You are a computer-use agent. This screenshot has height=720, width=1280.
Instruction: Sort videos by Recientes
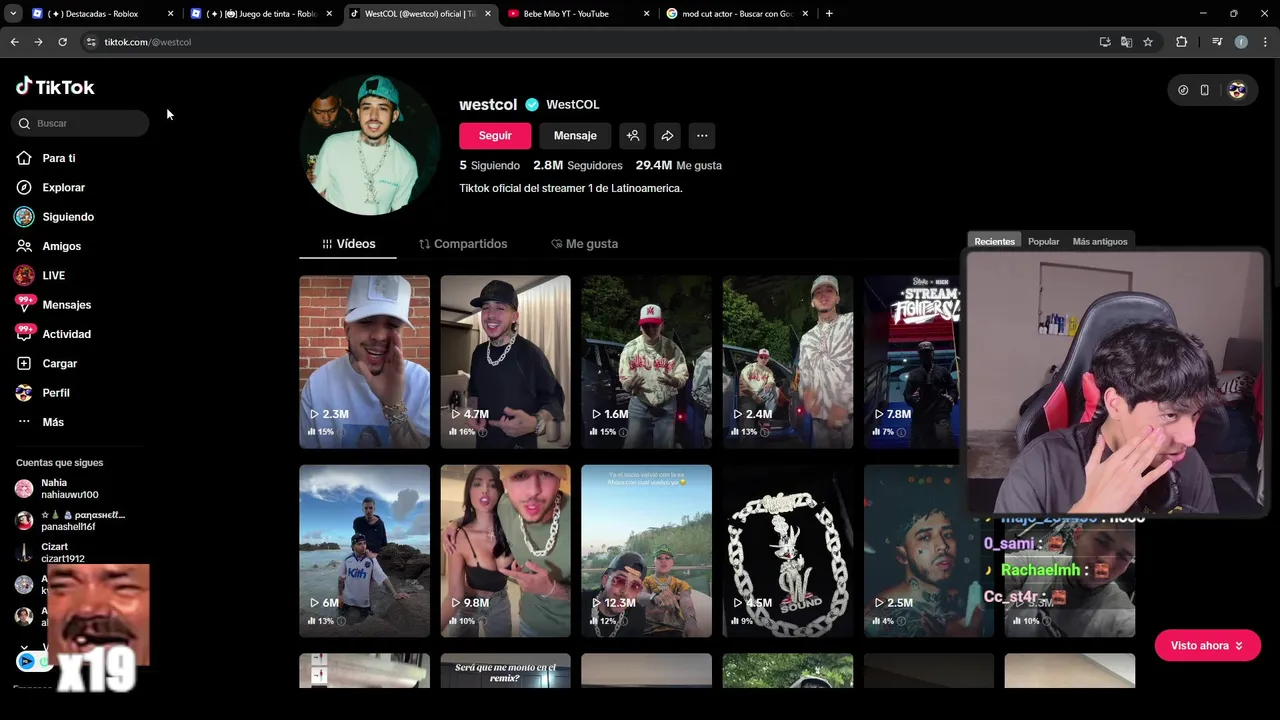point(994,241)
